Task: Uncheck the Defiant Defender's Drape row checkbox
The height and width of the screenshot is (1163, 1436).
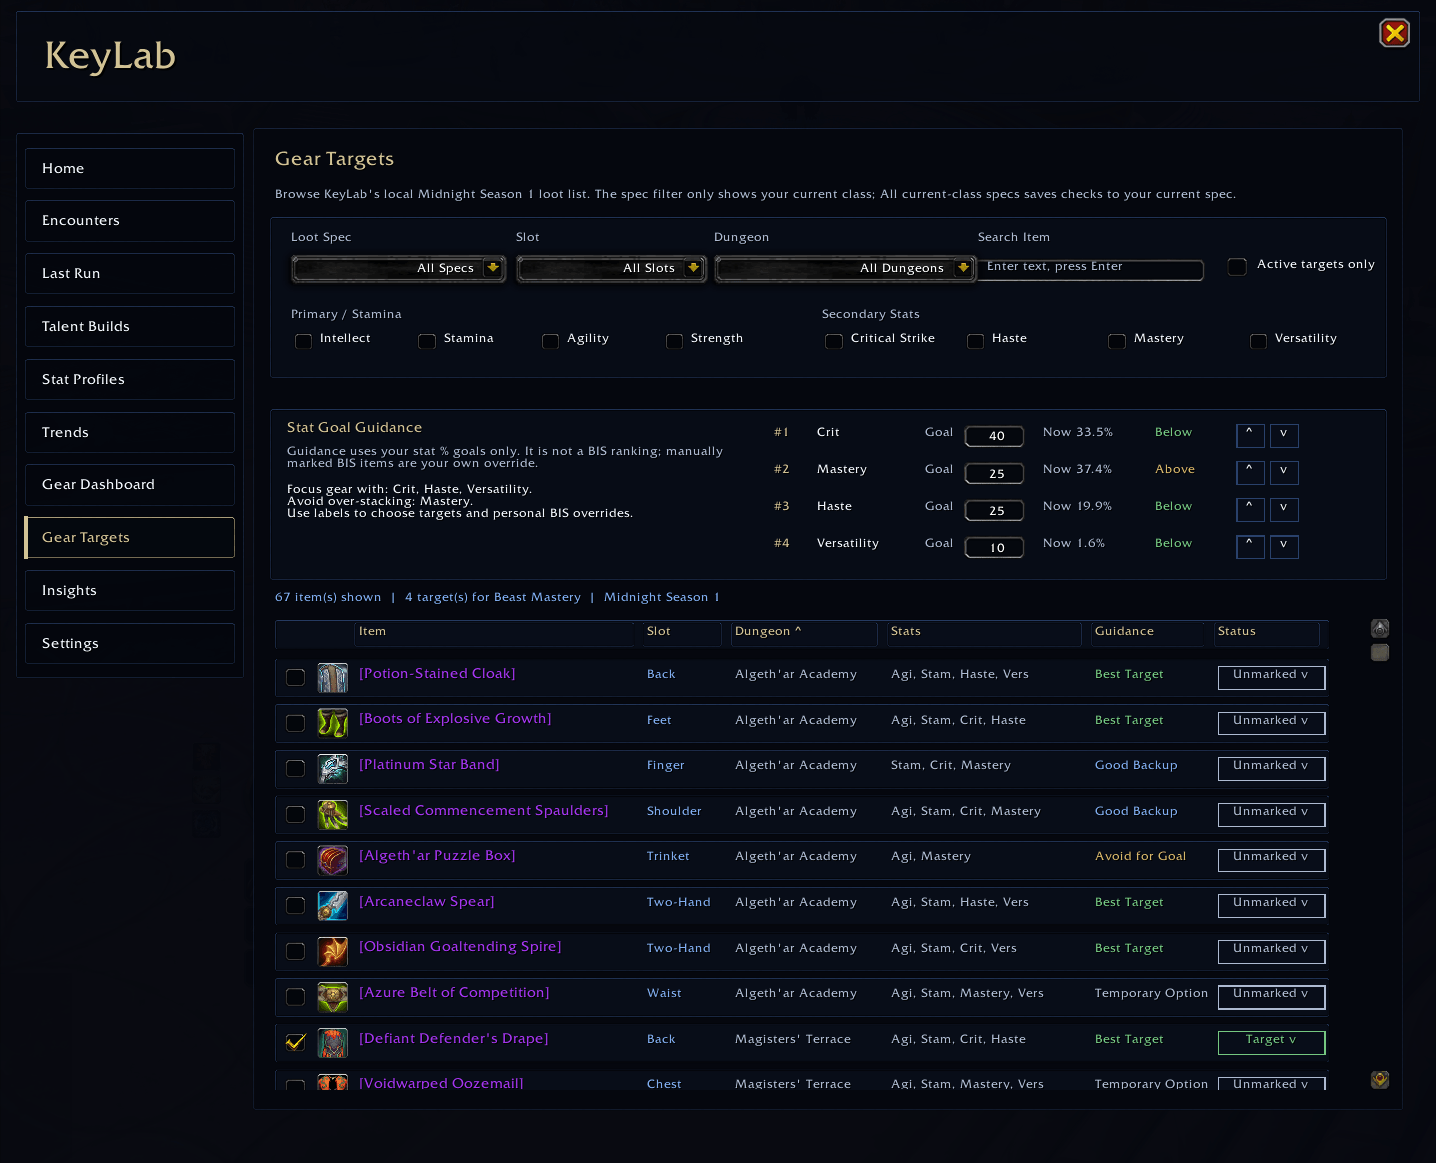Action: click(x=295, y=1042)
